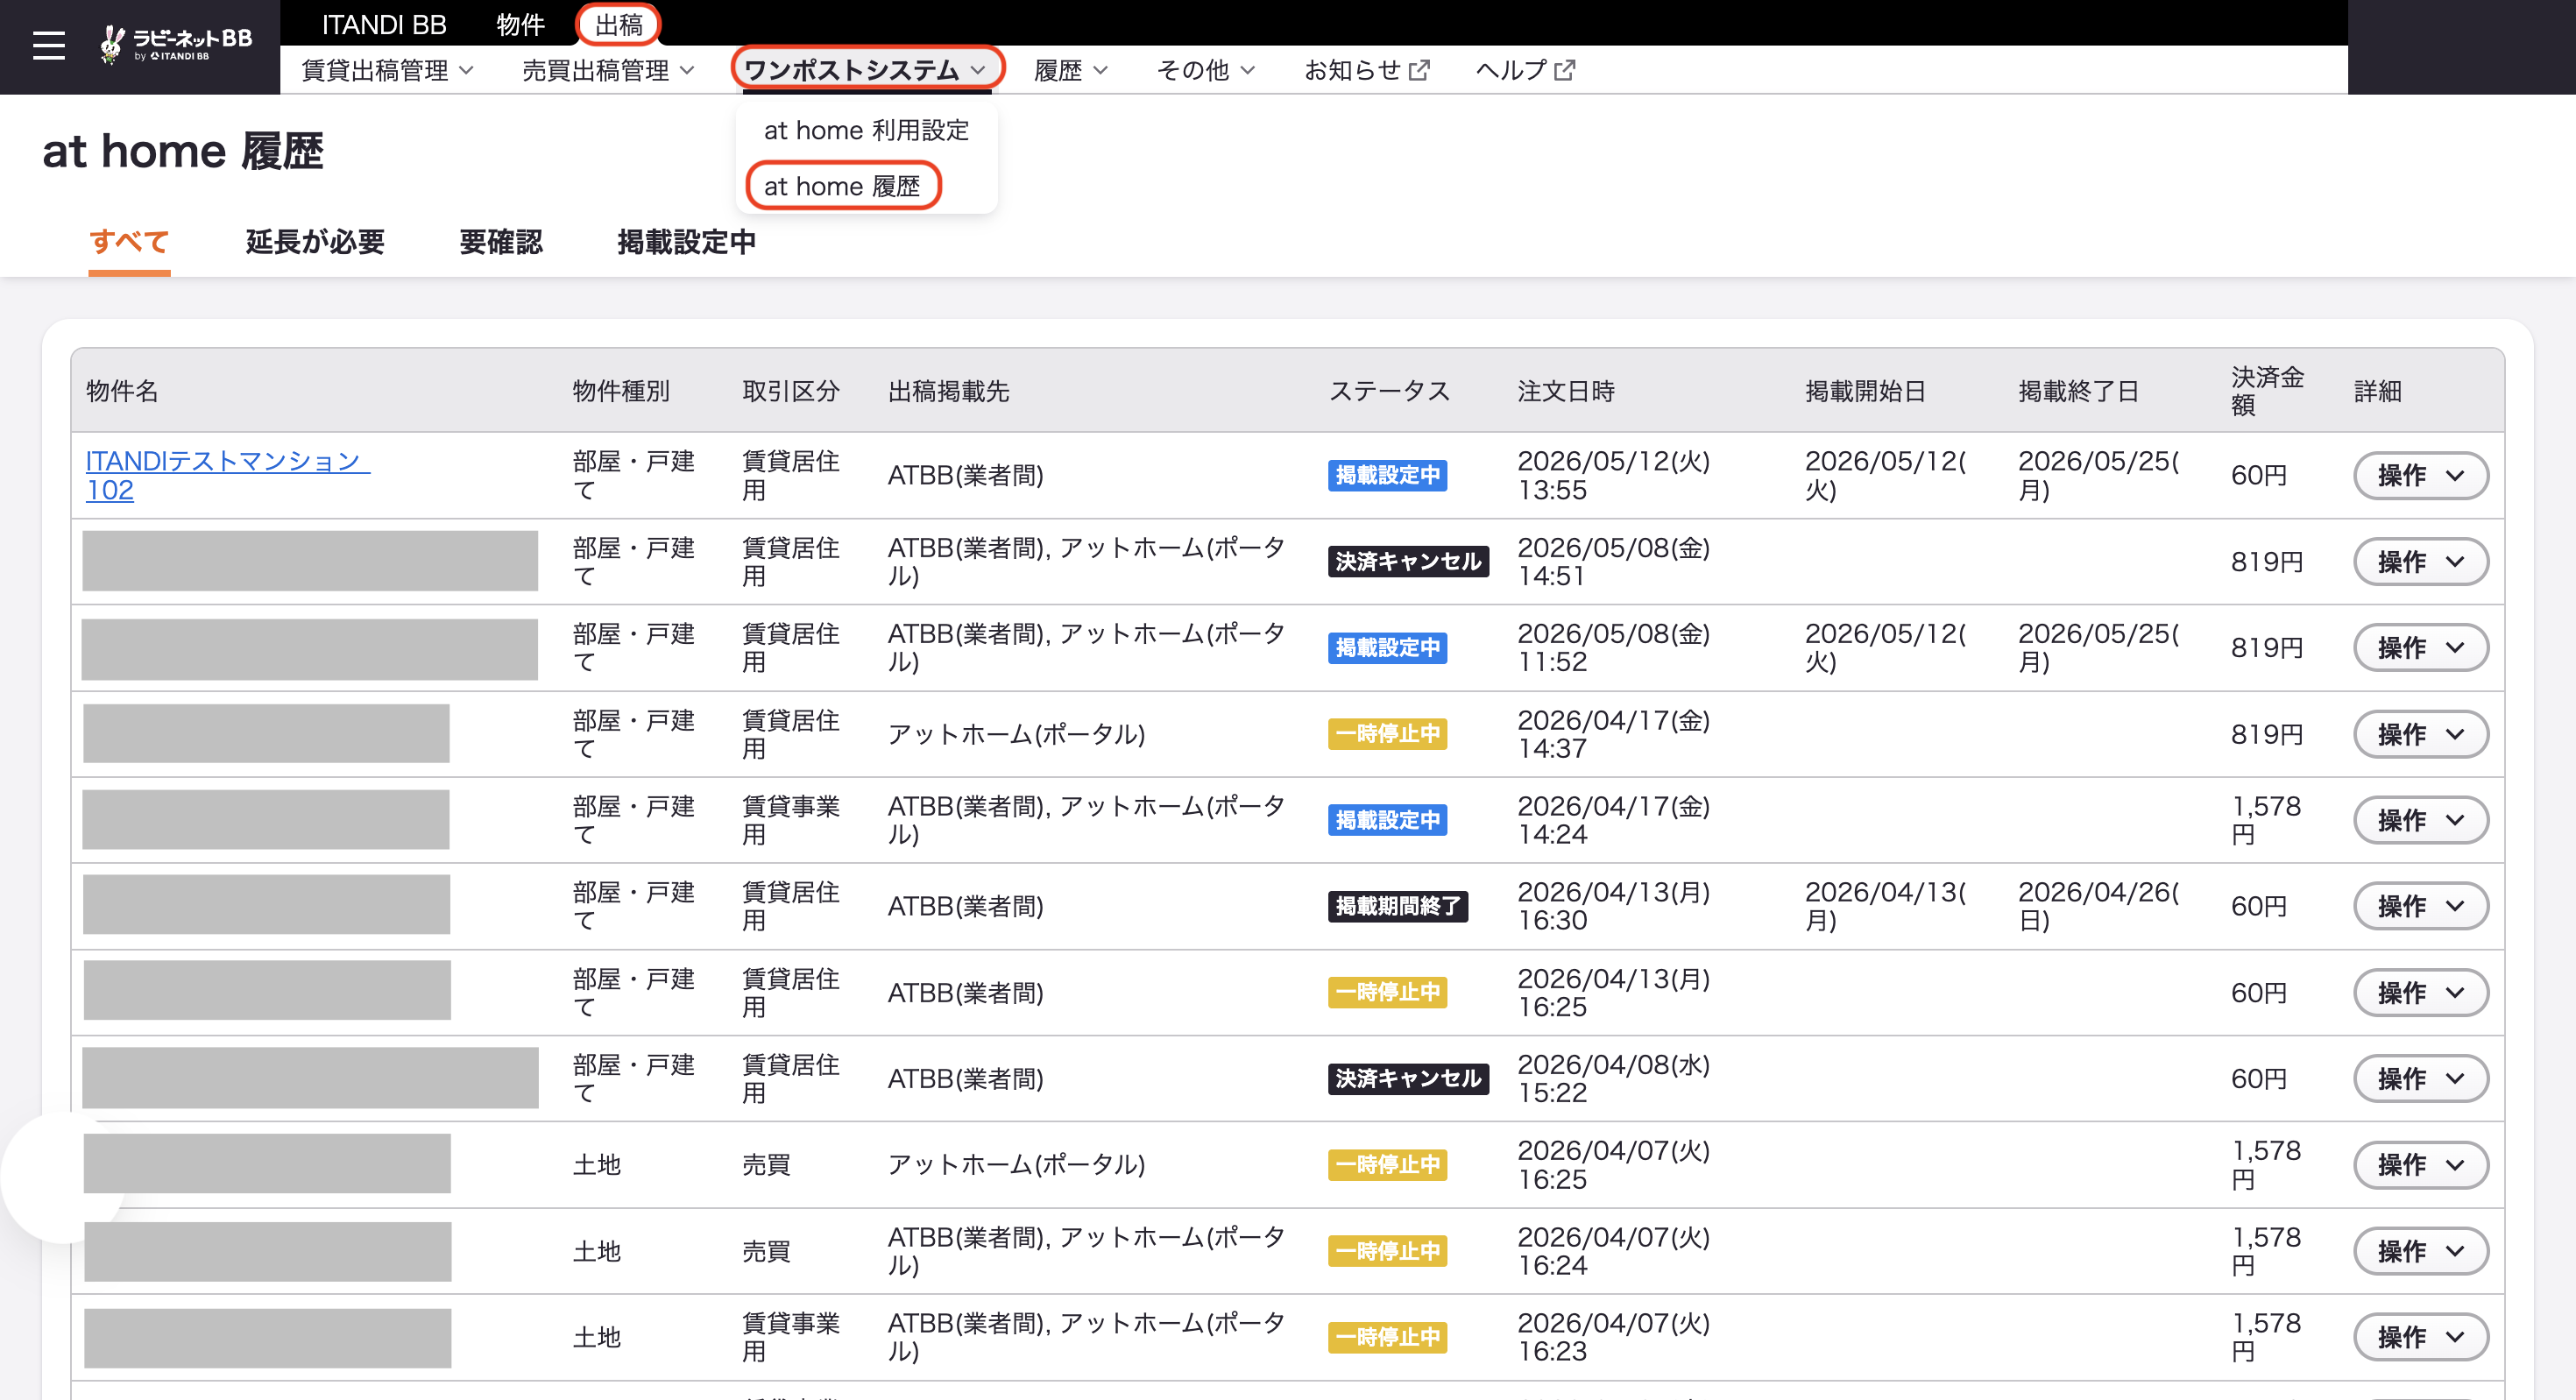Open ITANDIテストマンション 102 property link
The width and height of the screenshot is (2576, 1400).
tap(228, 475)
